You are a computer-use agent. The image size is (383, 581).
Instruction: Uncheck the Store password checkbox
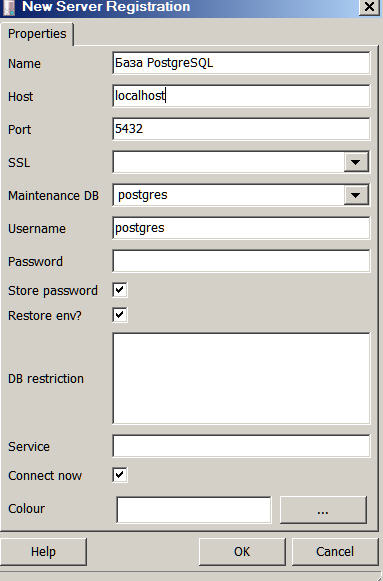pos(120,290)
